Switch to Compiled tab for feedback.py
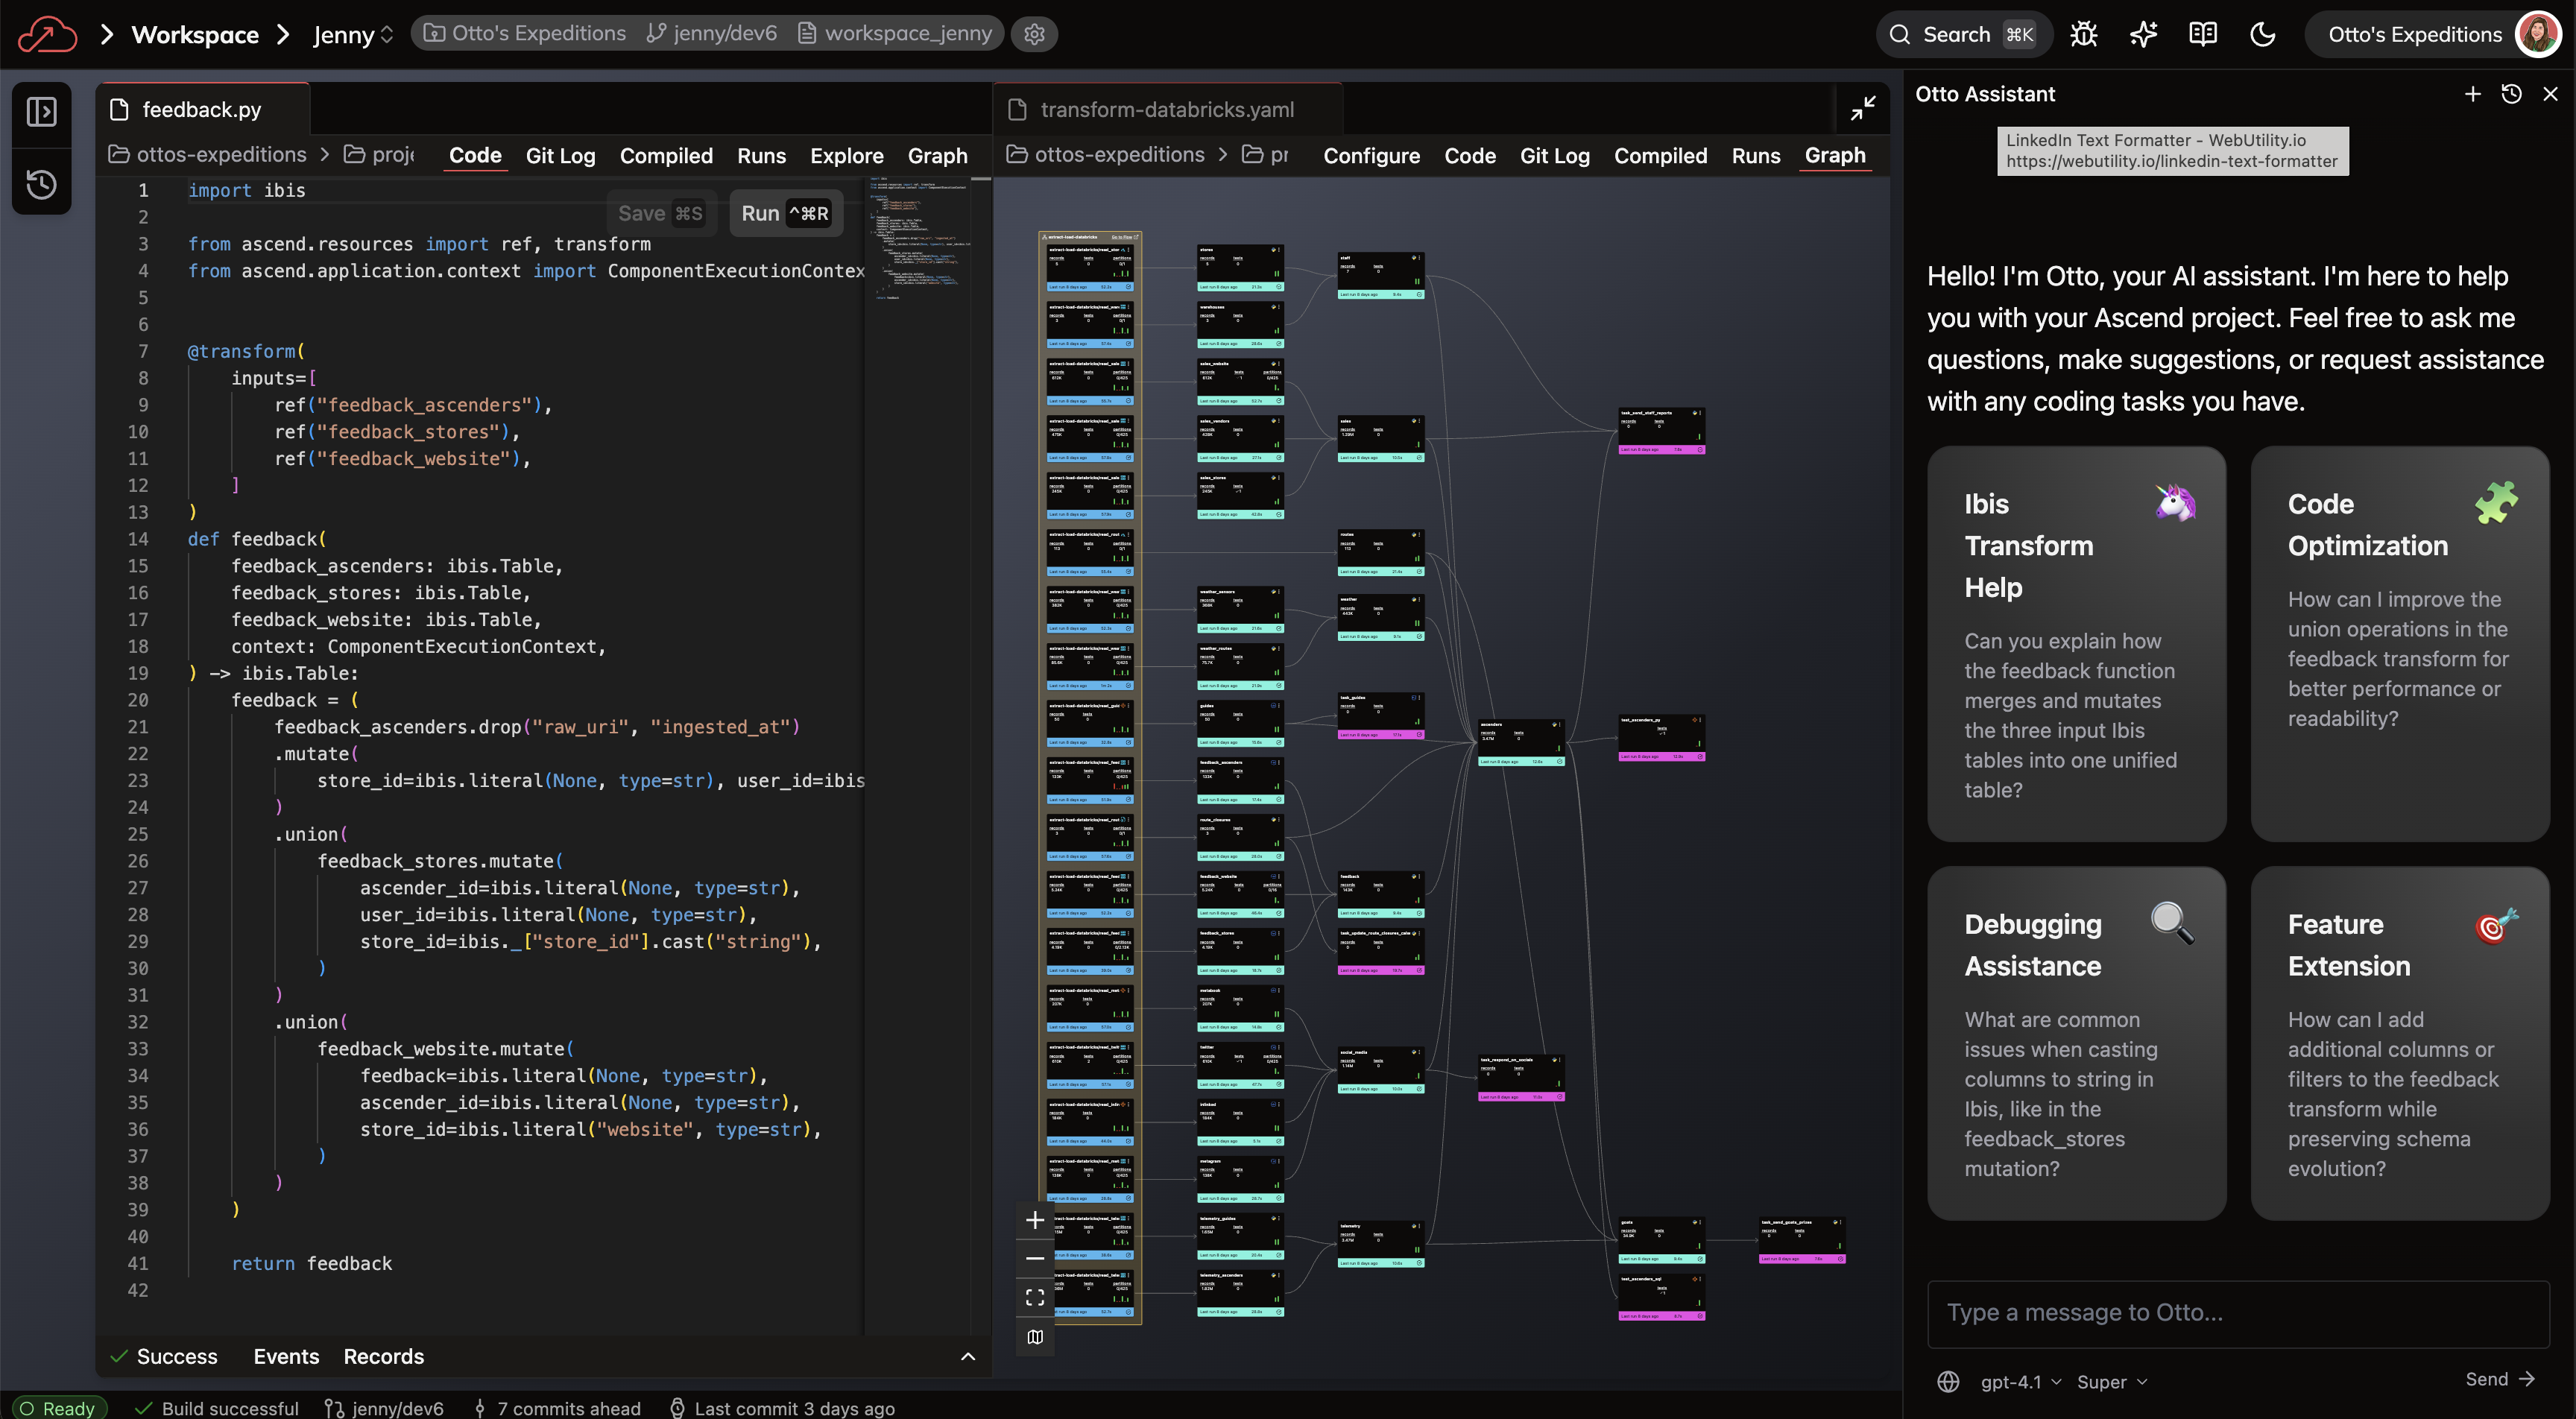This screenshot has height=1419, width=2576. pyautogui.click(x=666, y=156)
